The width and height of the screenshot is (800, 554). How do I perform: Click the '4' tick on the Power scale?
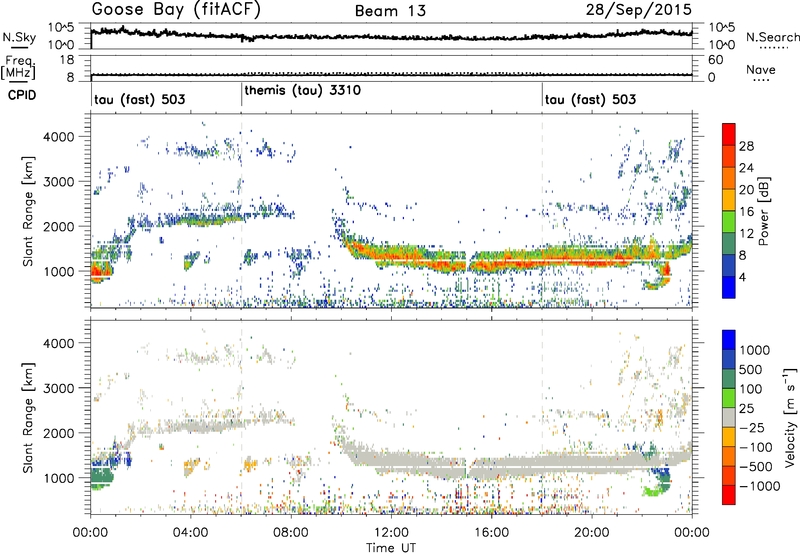pyautogui.click(x=742, y=277)
